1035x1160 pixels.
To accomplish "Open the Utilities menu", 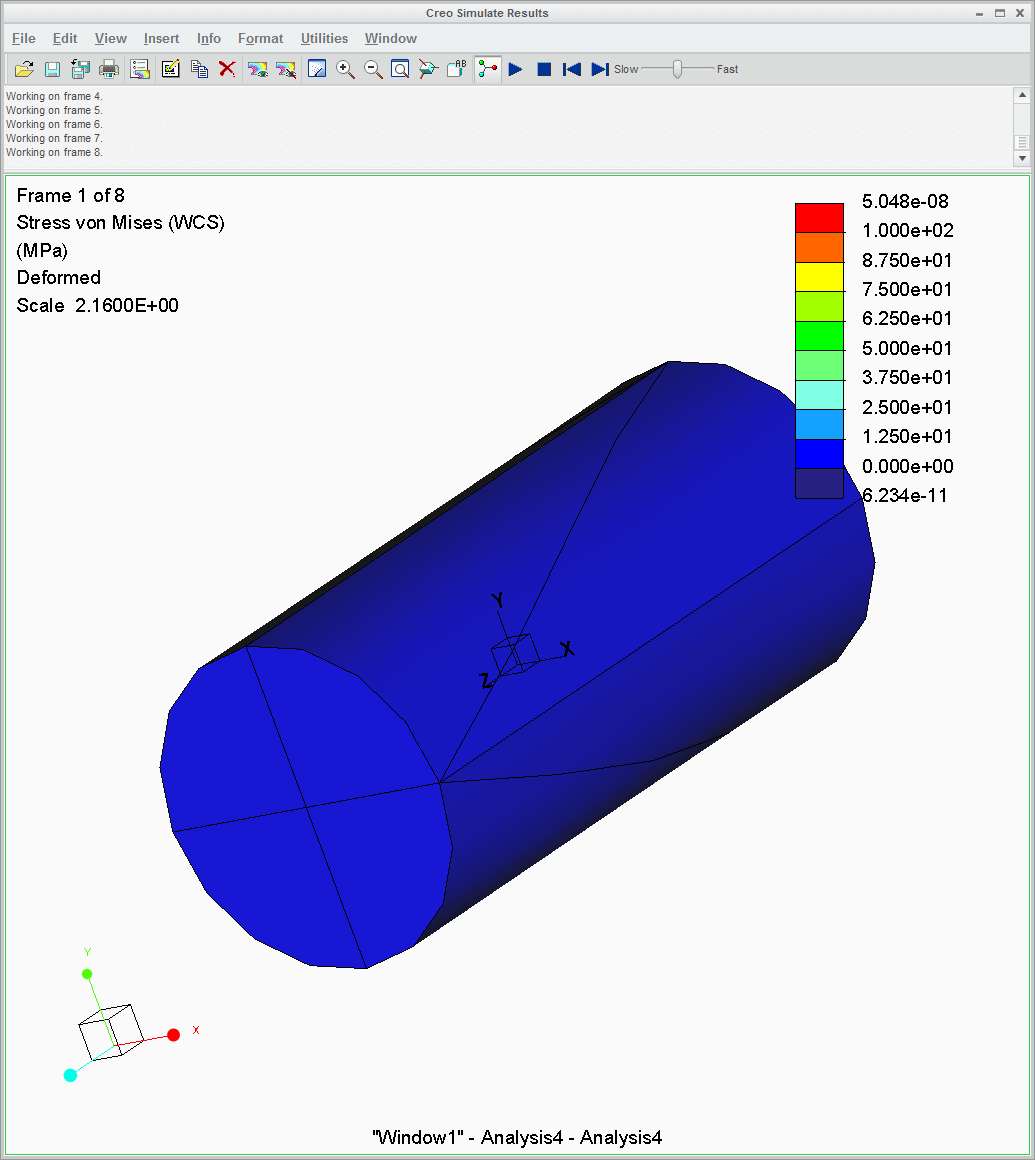I will tap(324, 38).
